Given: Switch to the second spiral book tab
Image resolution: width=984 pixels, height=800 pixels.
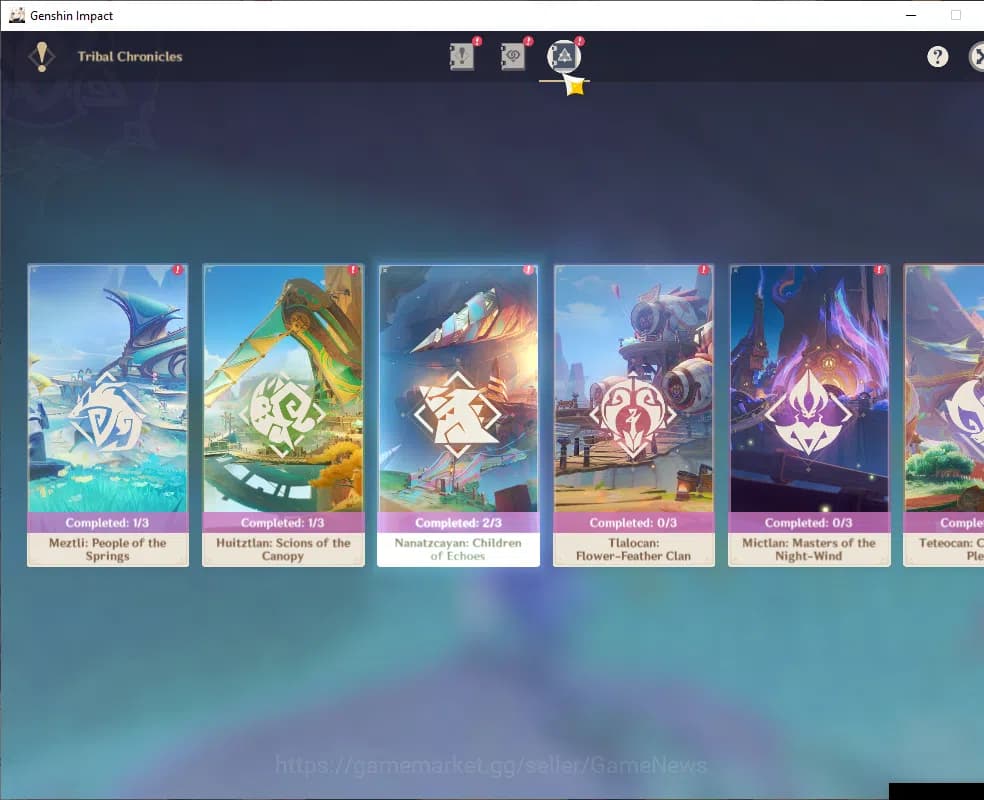Looking at the screenshot, I should click(513, 56).
